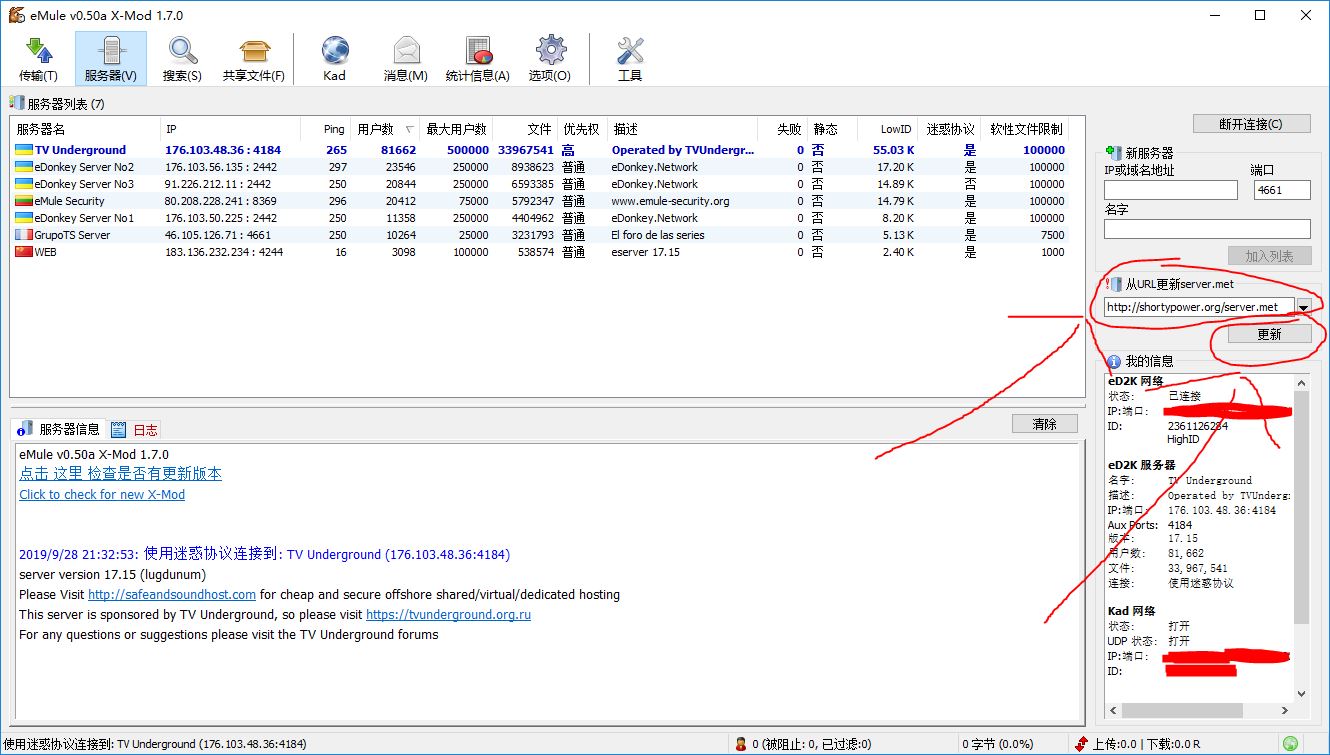Open the 选项(O) options gear

coord(550,58)
